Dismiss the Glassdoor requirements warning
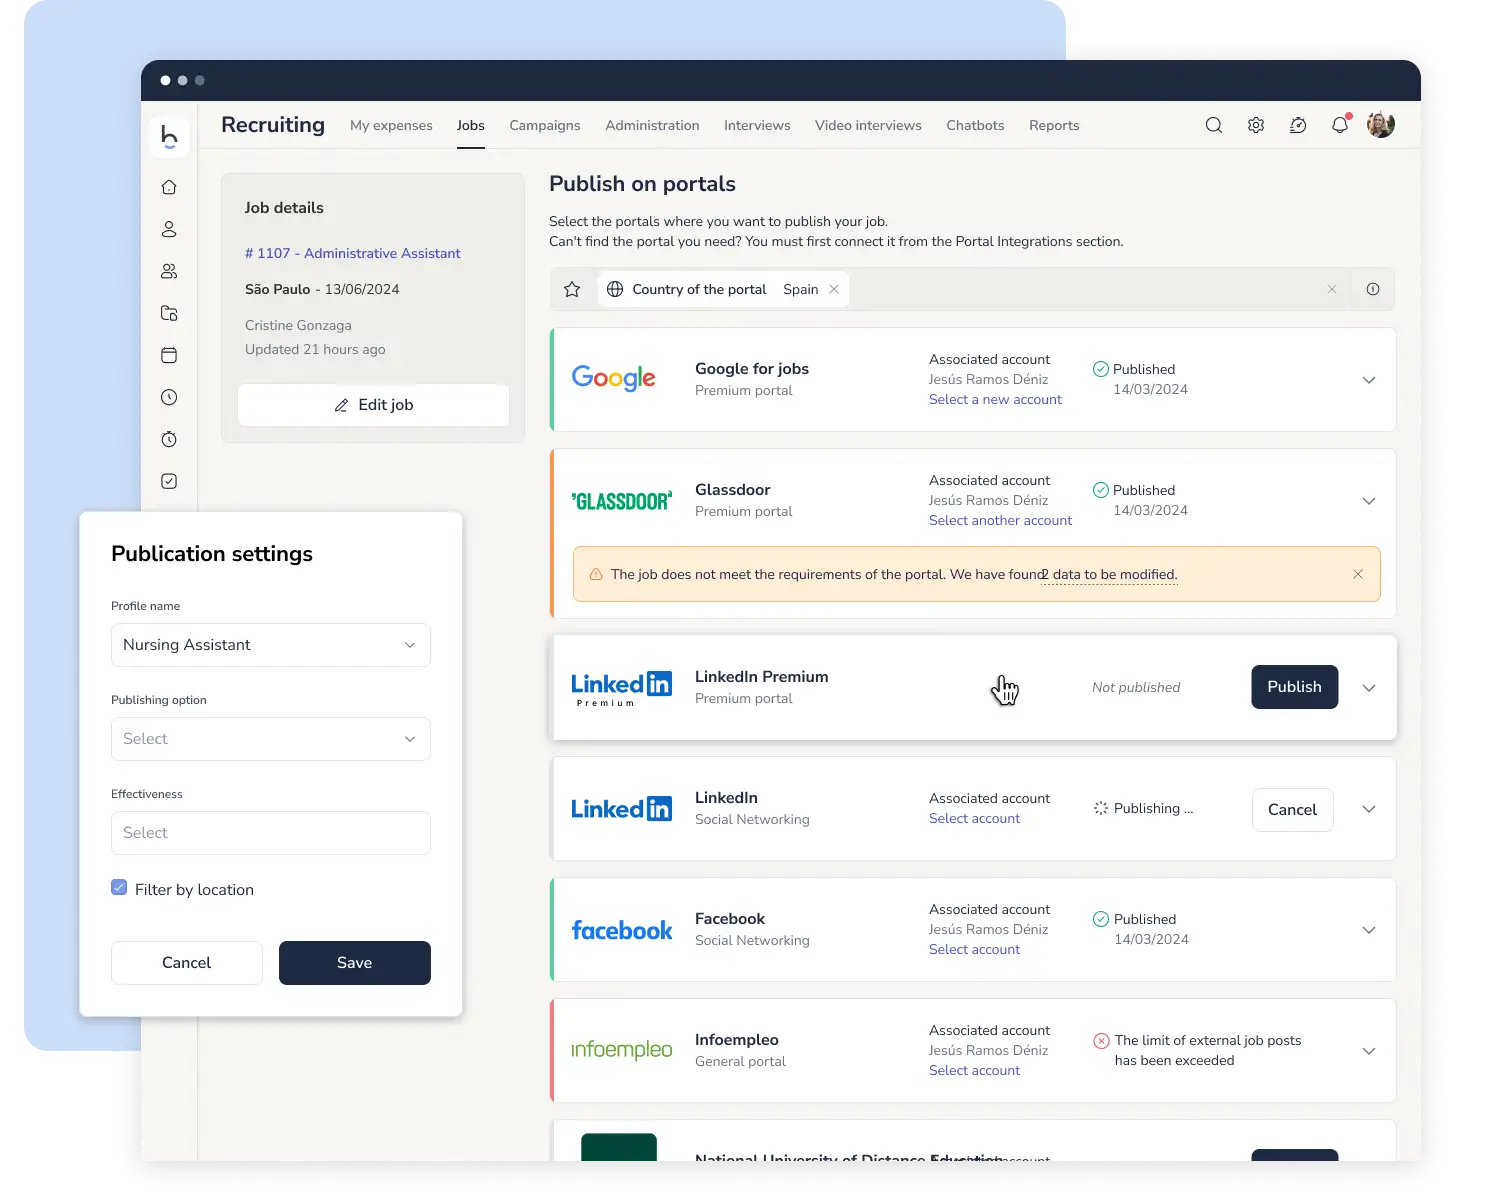The image size is (1500, 1193). (1358, 574)
